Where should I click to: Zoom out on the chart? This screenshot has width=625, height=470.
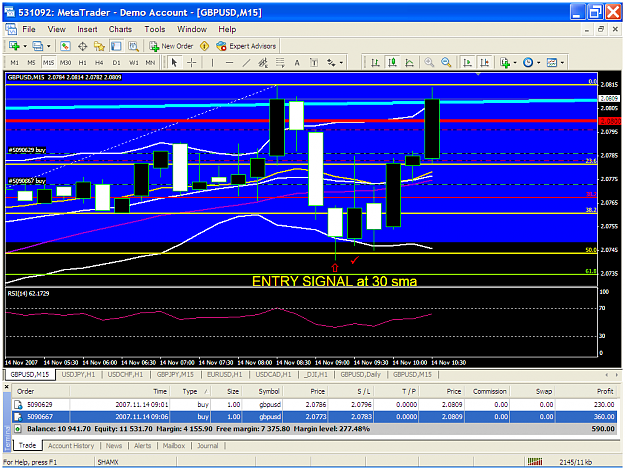pos(446,63)
